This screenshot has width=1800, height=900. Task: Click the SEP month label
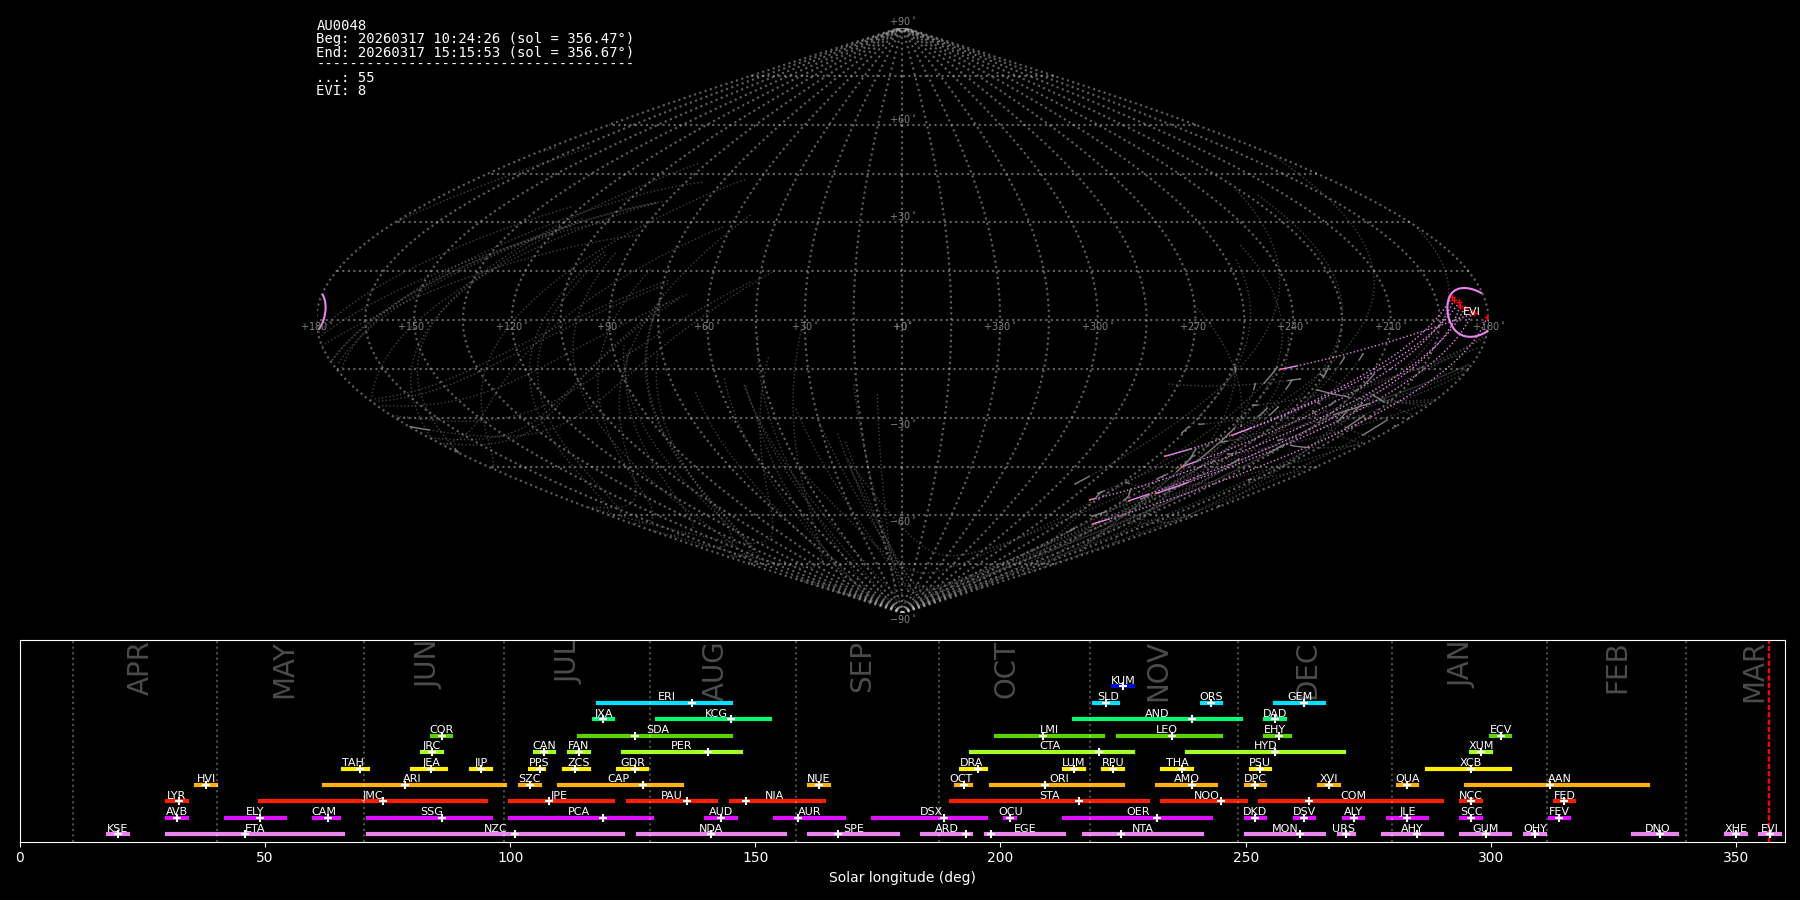pyautogui.click(x=861, y=668)
